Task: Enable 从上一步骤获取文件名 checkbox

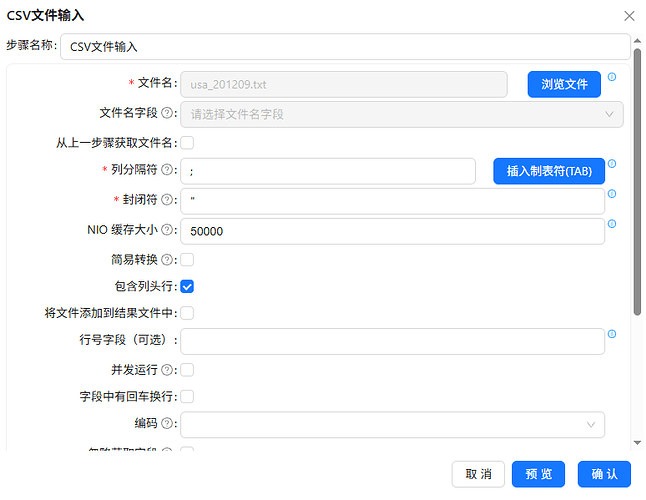Action: [187, 143]
